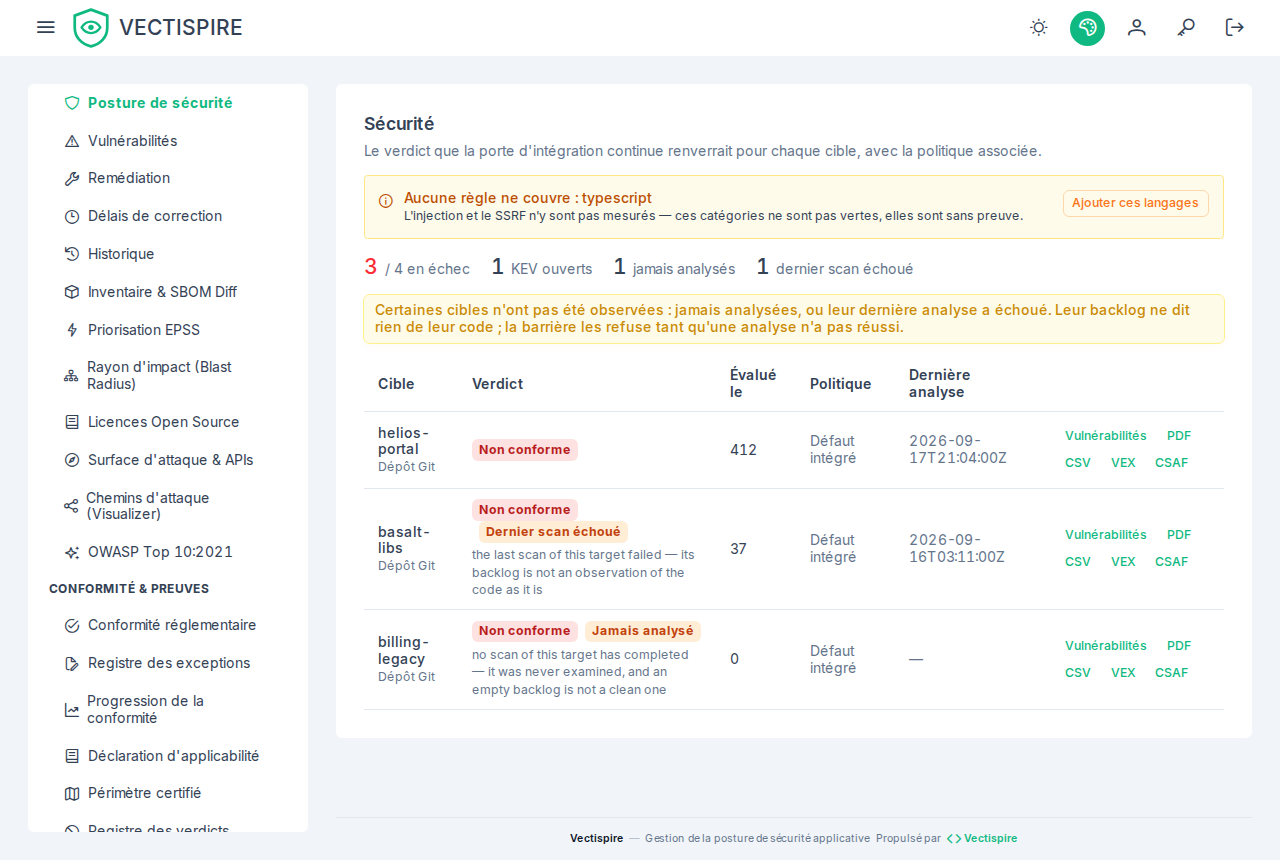Open the color palette theme picker
The image size is (1280, 860).
click(1087, 28)
